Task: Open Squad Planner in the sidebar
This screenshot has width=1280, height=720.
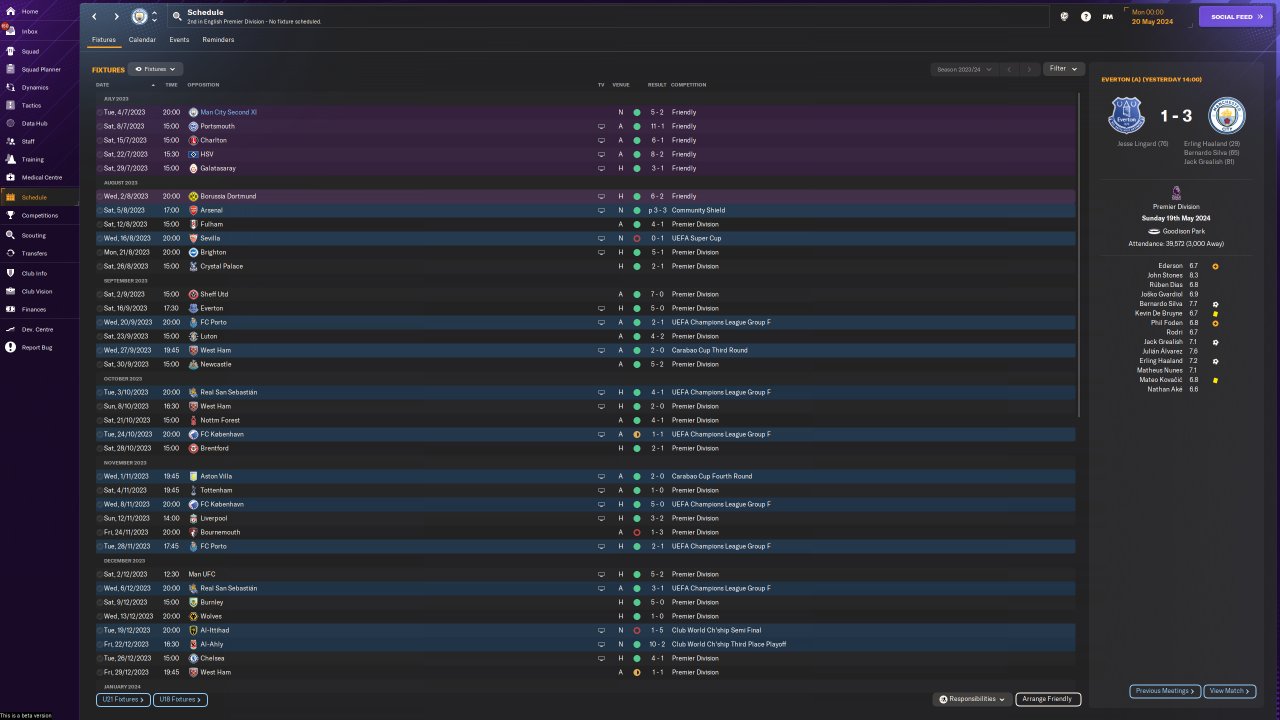Action: (x=40, y=69)
